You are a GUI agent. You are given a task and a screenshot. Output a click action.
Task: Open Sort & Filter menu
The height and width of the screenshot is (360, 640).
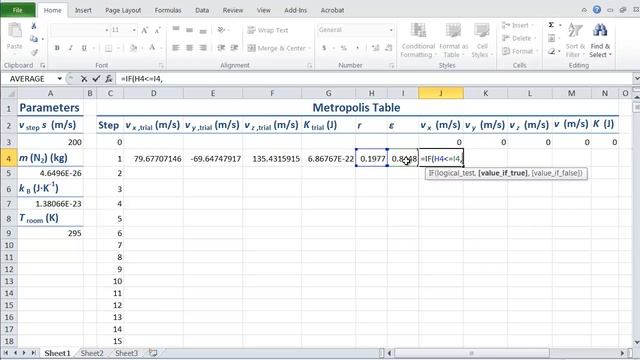pos(576,40)
